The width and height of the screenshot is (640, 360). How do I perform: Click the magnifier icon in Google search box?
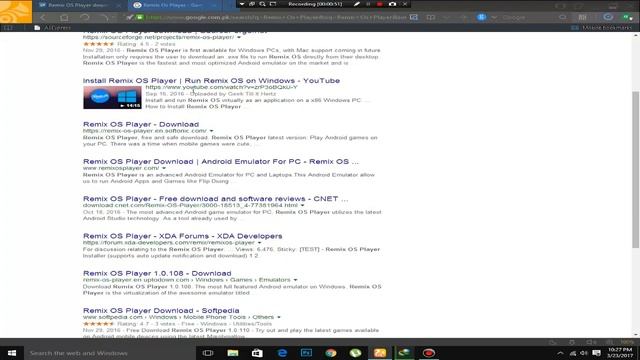563,18
